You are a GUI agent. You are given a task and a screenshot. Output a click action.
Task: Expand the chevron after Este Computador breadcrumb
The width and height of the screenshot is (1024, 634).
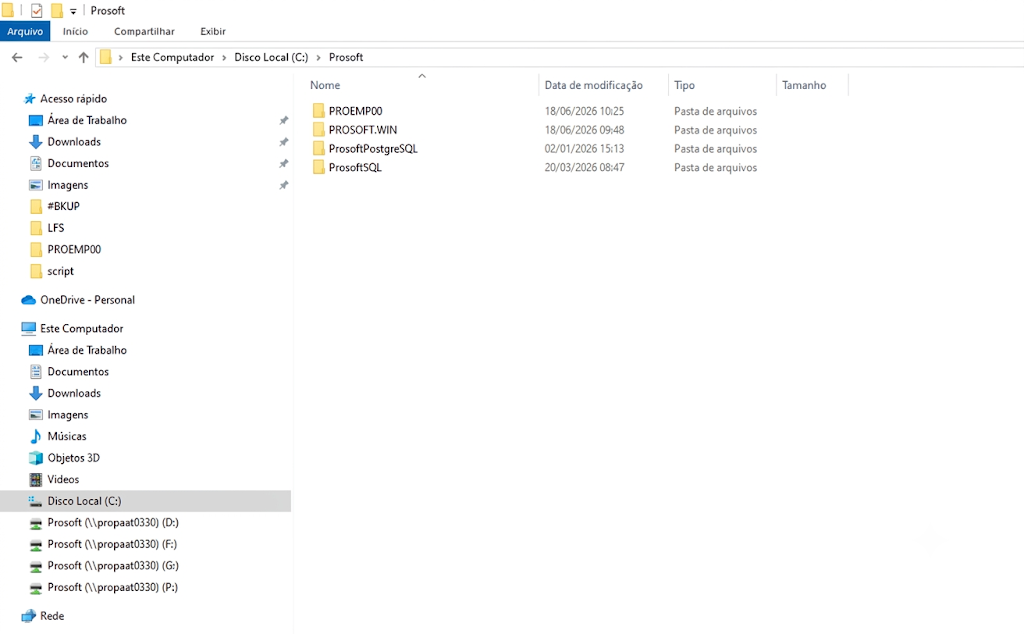tap(224, 57)
